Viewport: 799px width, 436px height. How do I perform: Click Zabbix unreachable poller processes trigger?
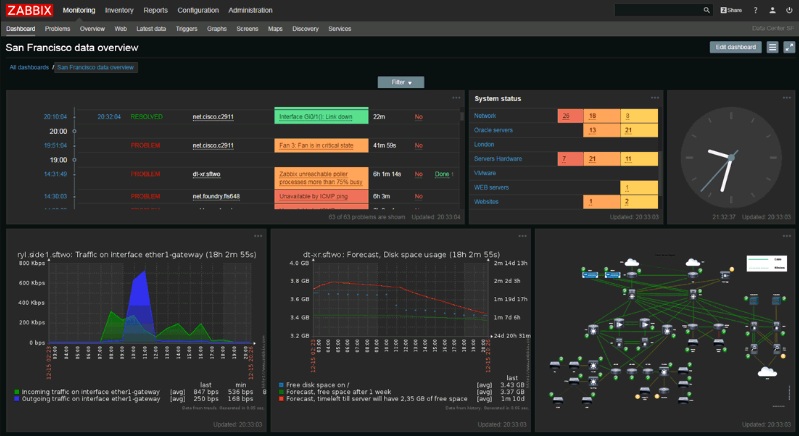point(321,178)
